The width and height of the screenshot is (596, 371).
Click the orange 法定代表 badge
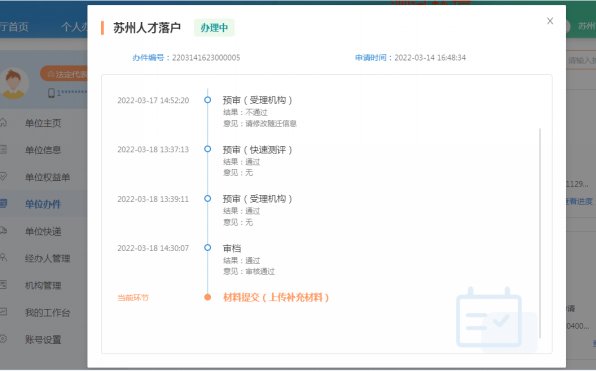point(64,74)
